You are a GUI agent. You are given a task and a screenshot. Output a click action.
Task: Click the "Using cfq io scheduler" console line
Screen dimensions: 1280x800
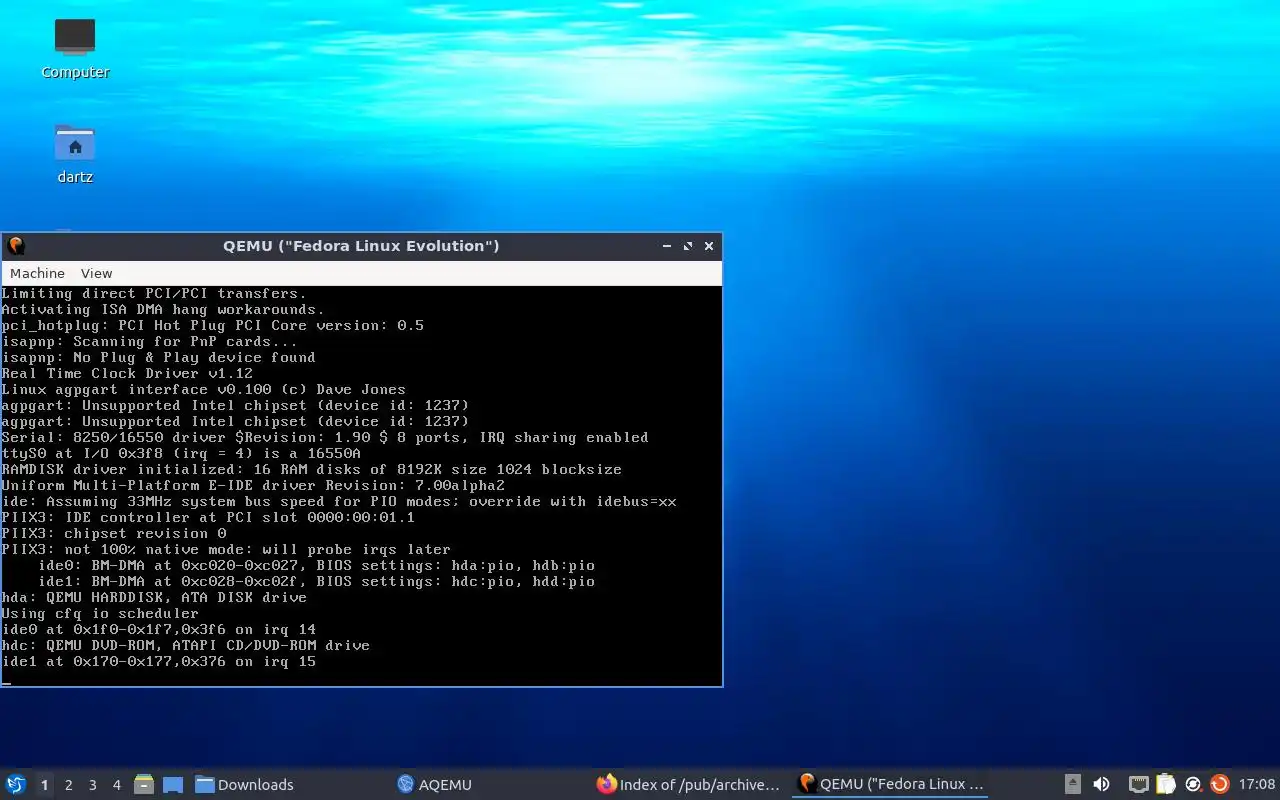point(100,614)
